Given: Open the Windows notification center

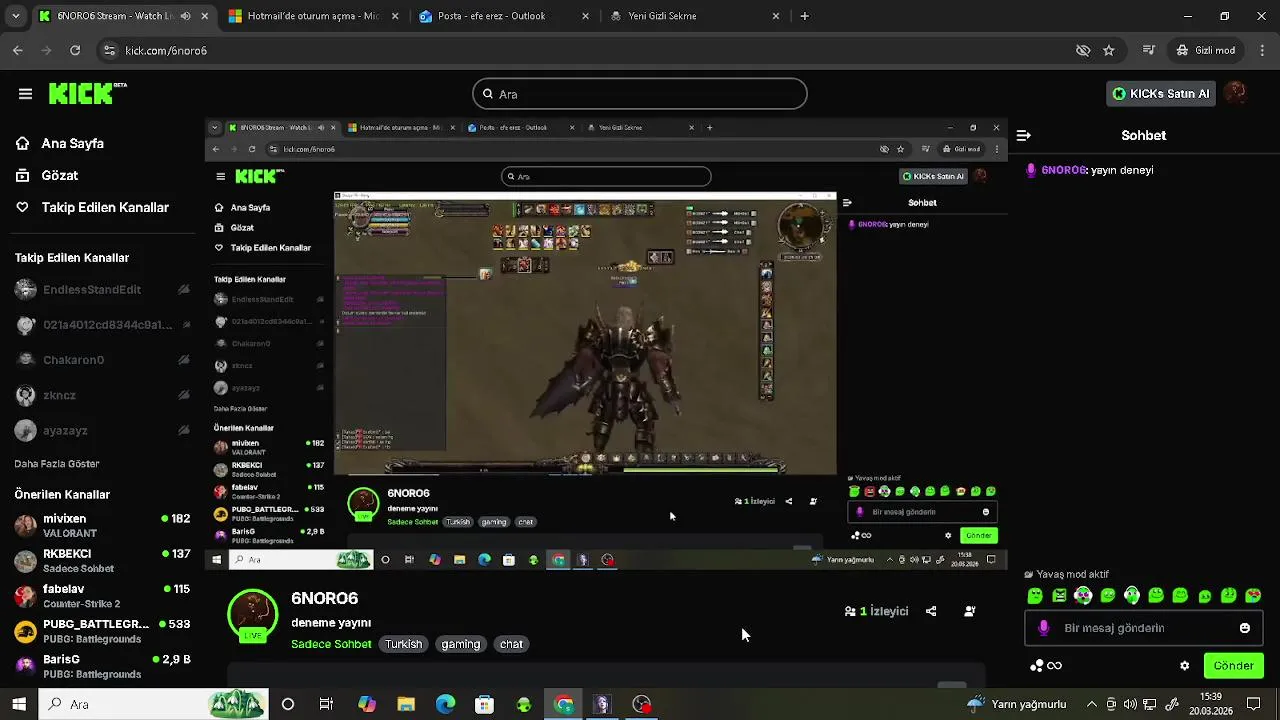Looking at the screenshot, I should [1254, 704].
